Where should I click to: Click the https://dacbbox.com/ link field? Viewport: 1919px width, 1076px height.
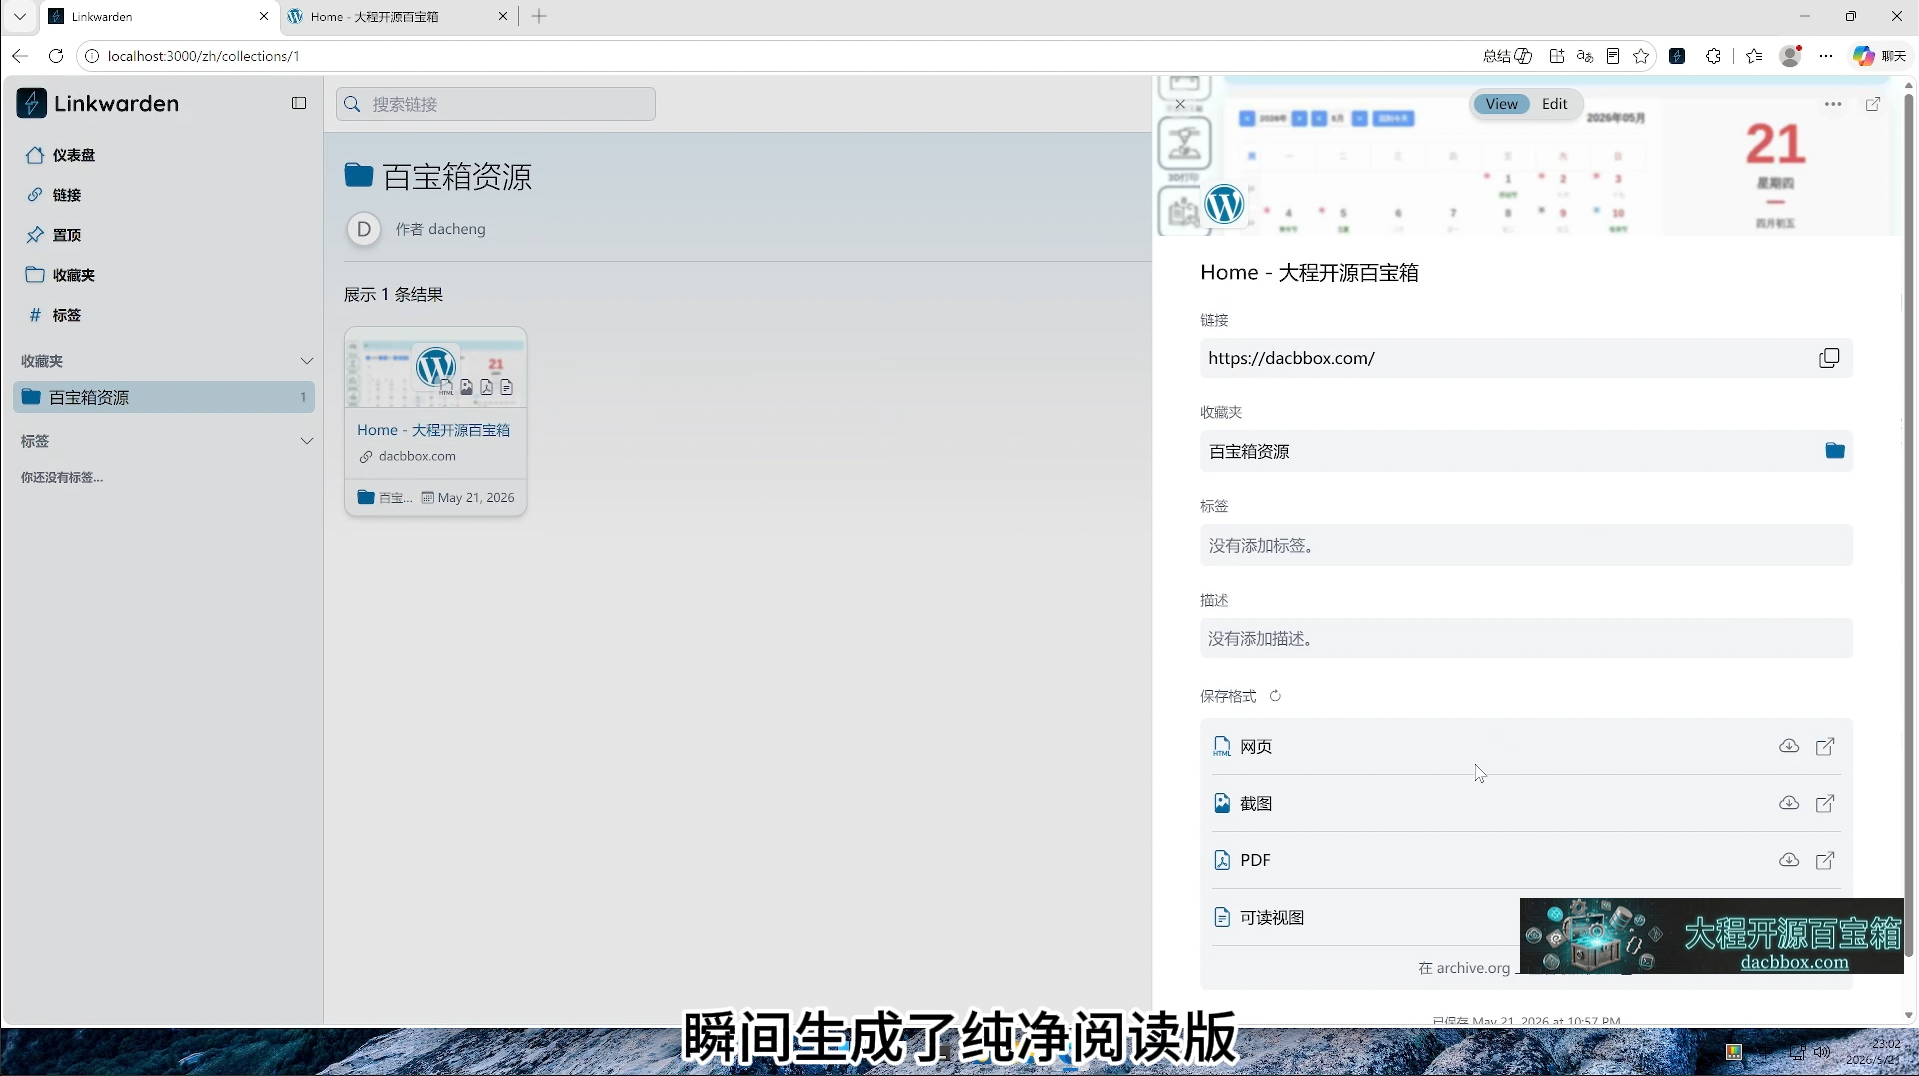tap(1526, 358)
